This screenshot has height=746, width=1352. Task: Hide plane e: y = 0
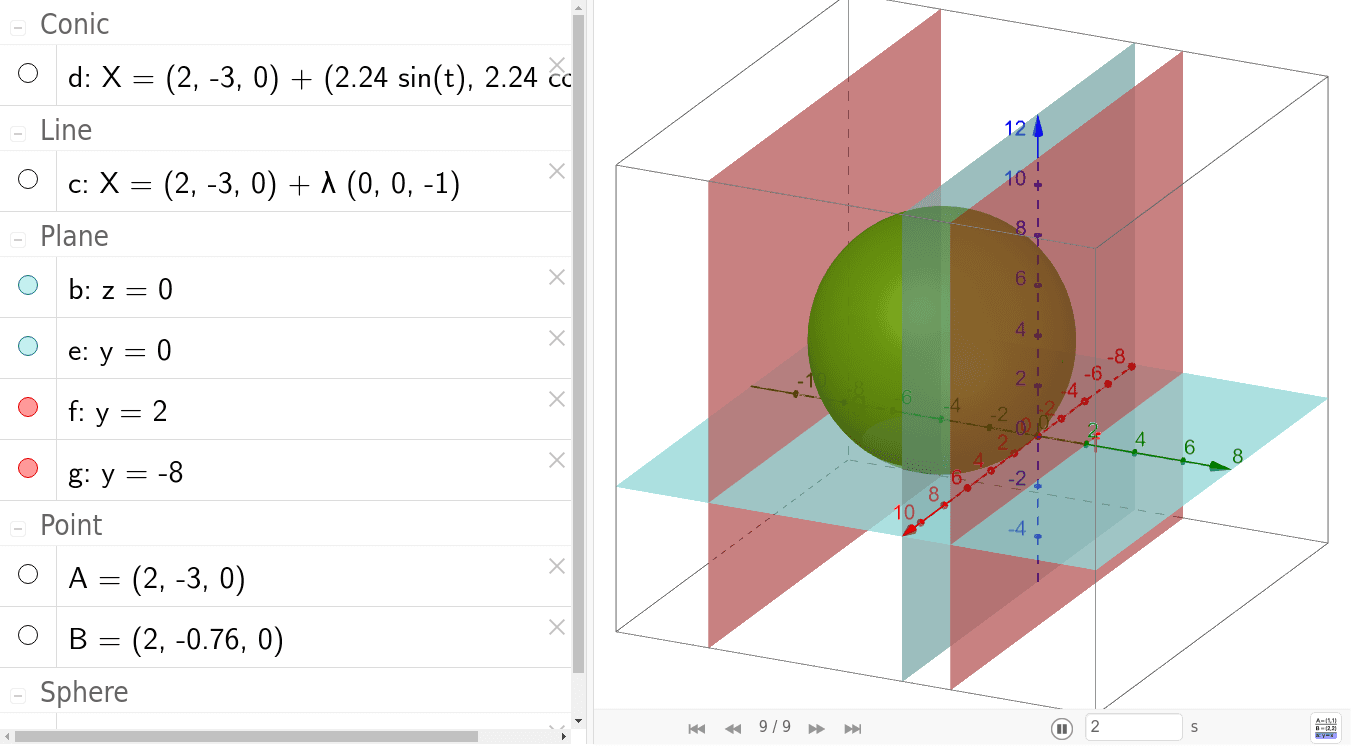pos(28,346)
